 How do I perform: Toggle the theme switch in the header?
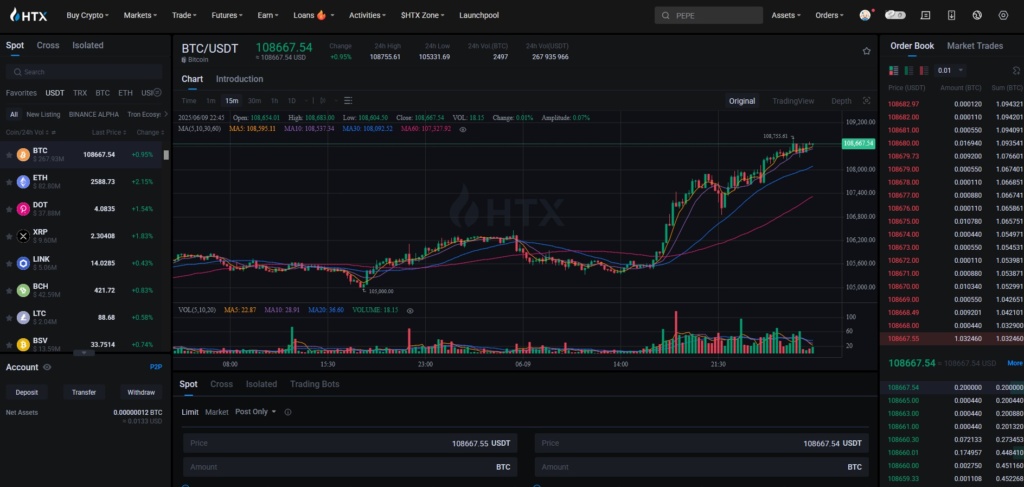[895, 15]
